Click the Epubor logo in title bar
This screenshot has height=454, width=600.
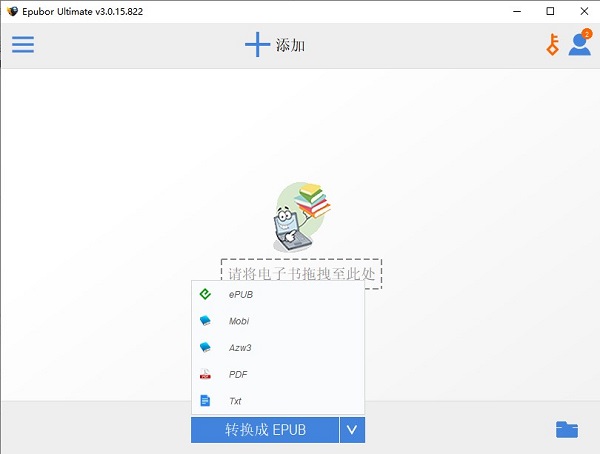(x=11, y=11)
